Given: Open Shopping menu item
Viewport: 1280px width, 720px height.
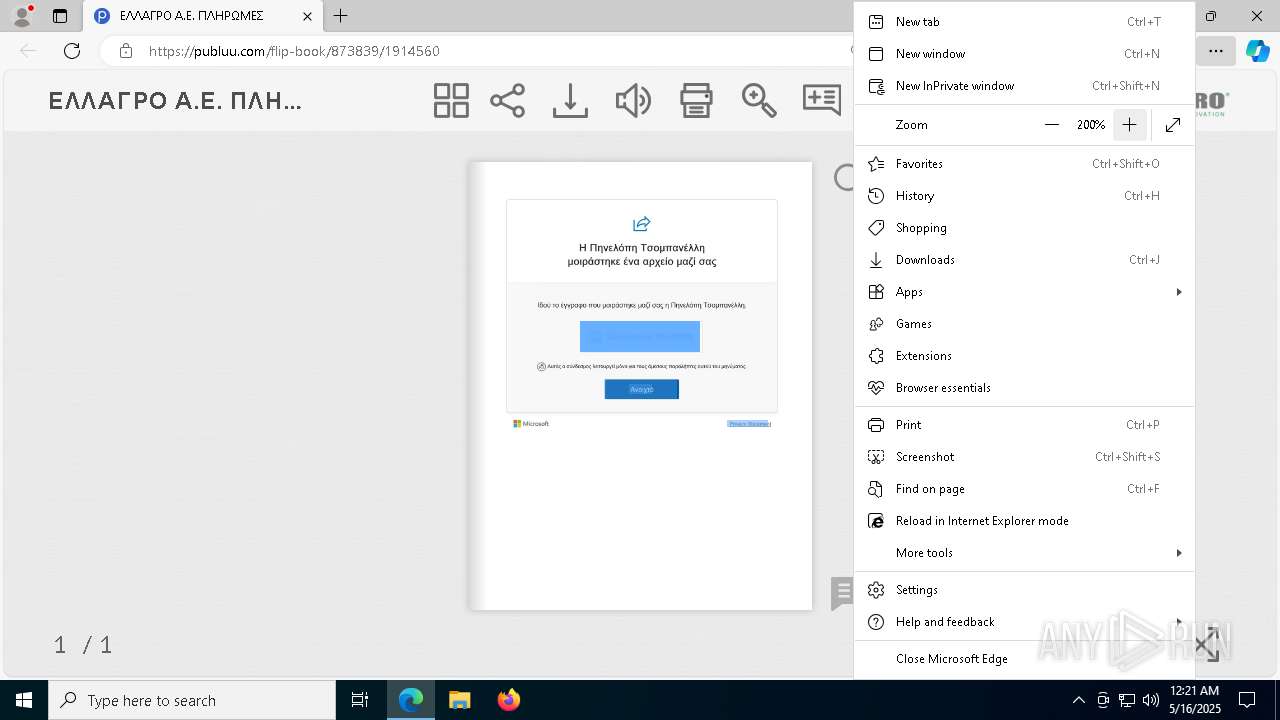Looking at the screenshot, I should tap(1024, 228).
